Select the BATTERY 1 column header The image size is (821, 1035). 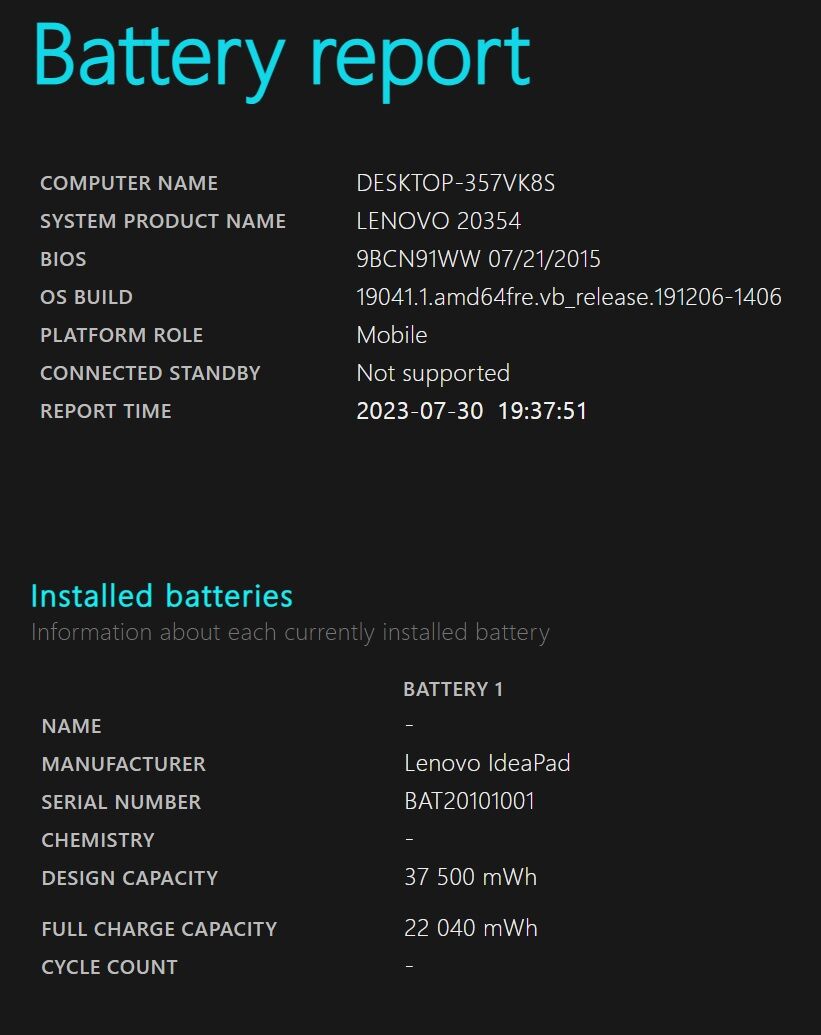[x=453, y=689]
